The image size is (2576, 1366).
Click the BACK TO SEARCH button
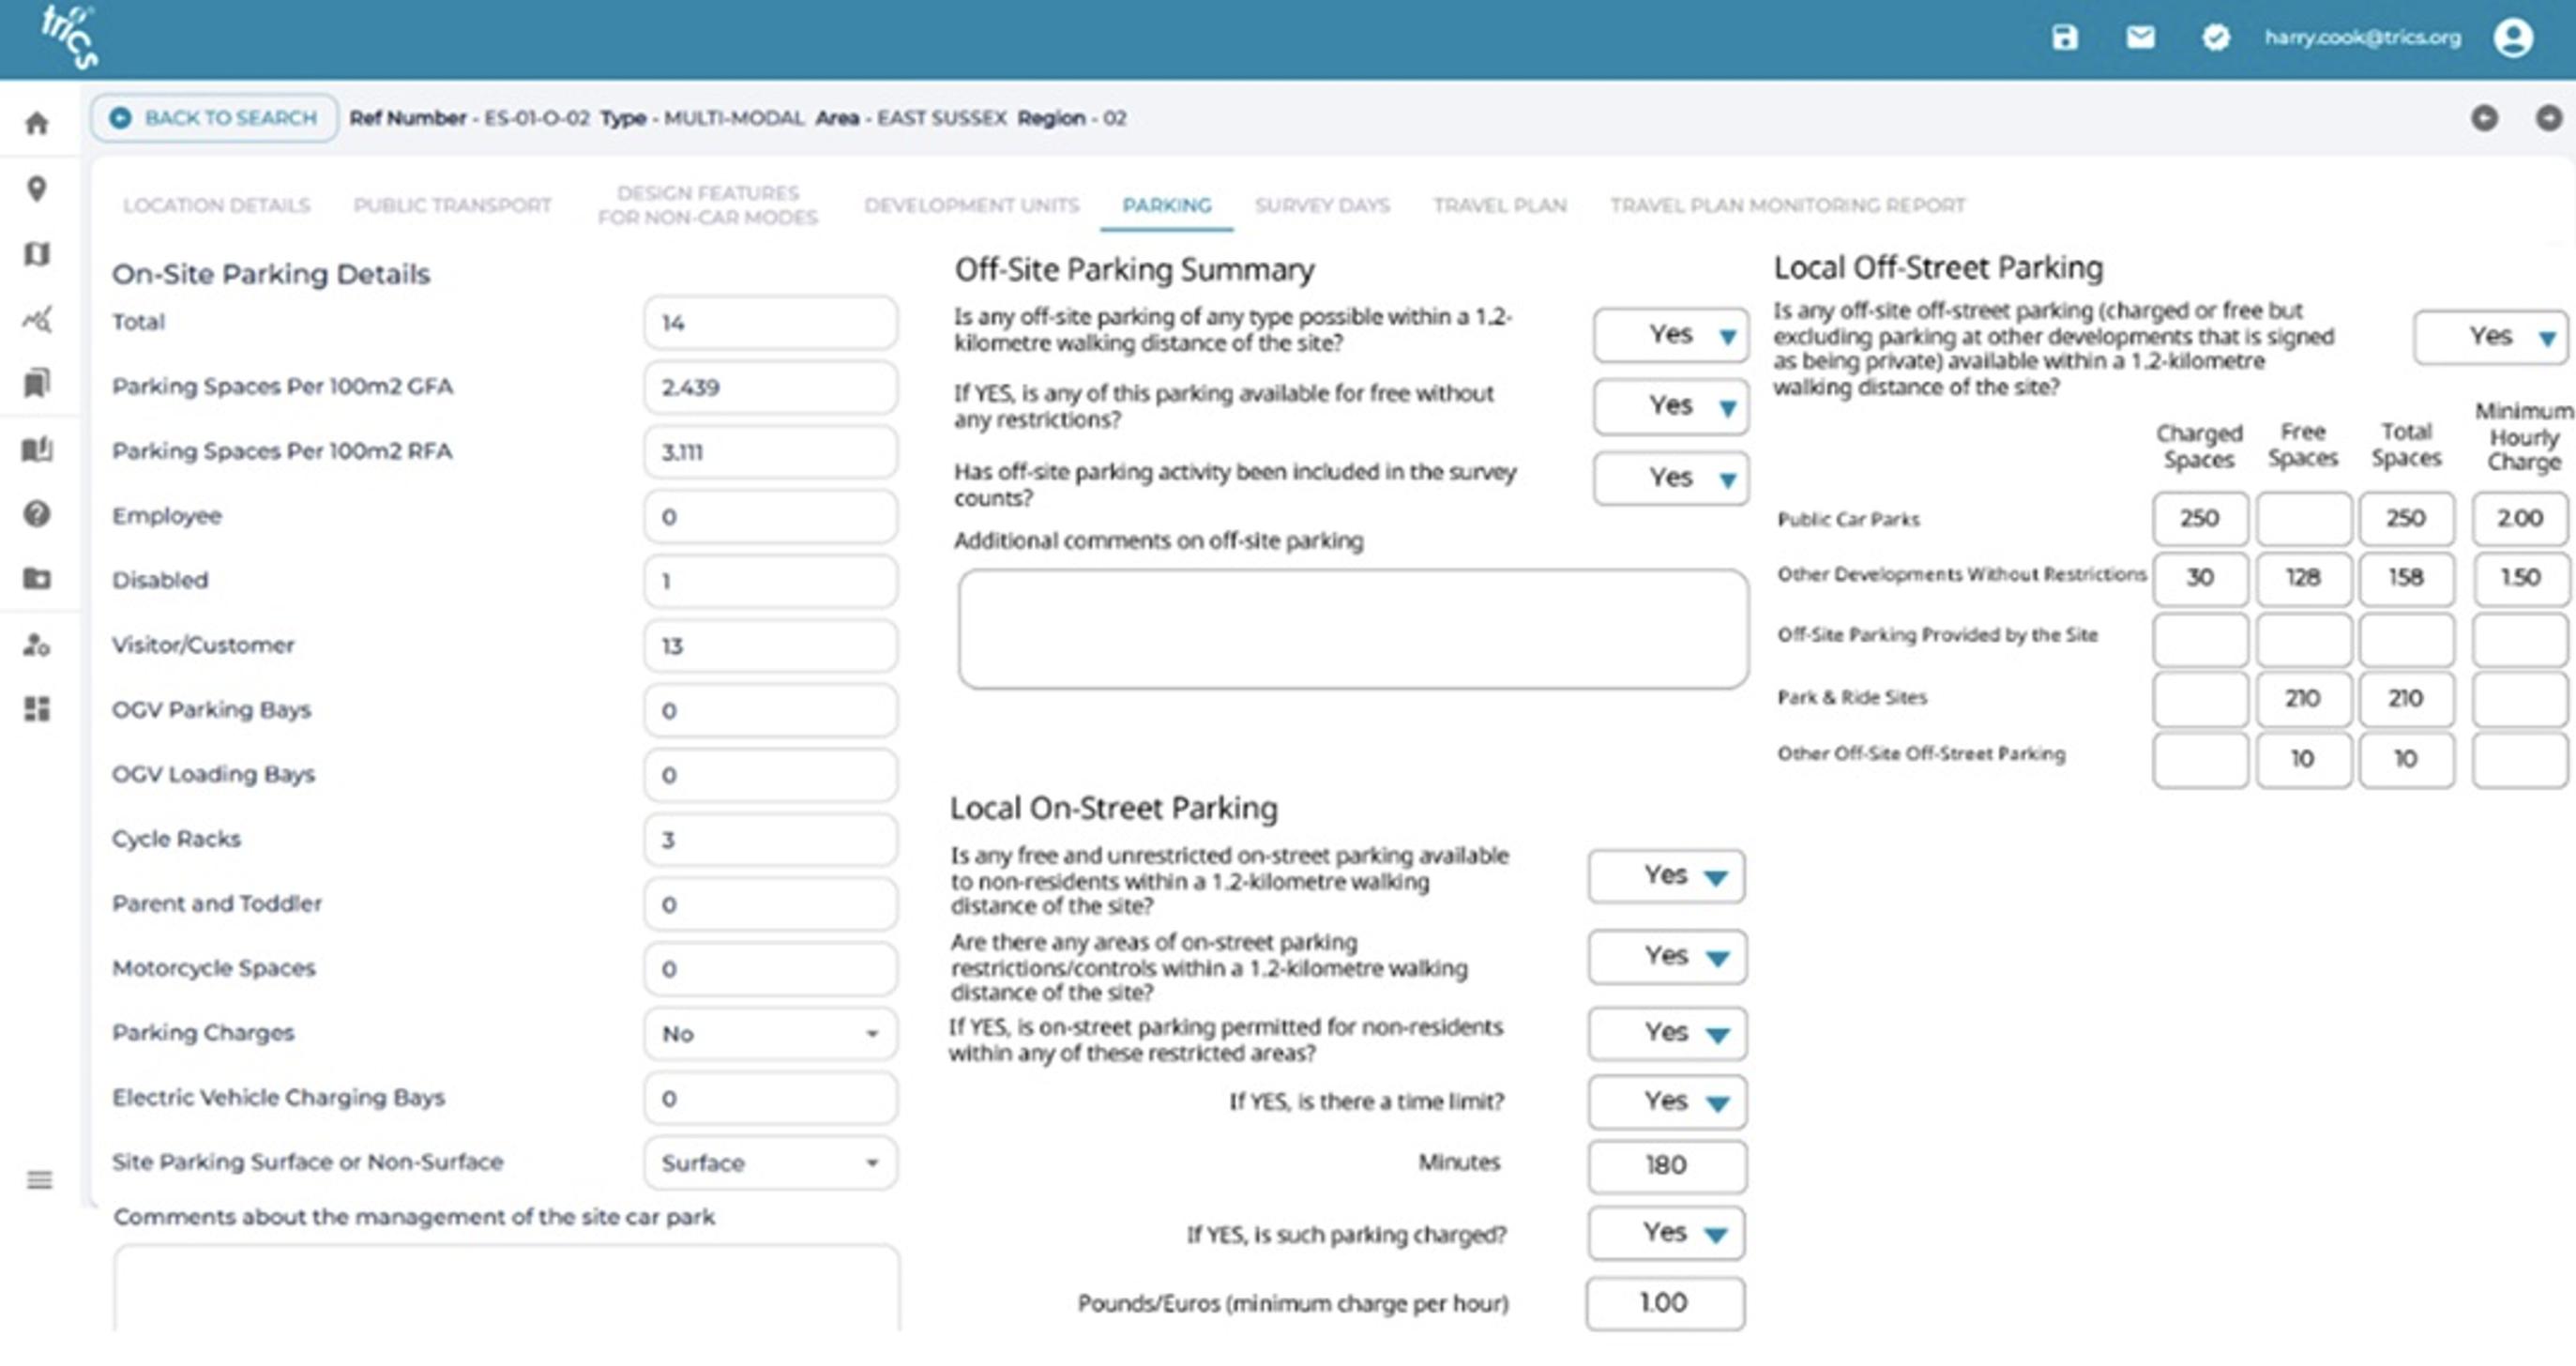pyautogui.click(x=213, y=117)
